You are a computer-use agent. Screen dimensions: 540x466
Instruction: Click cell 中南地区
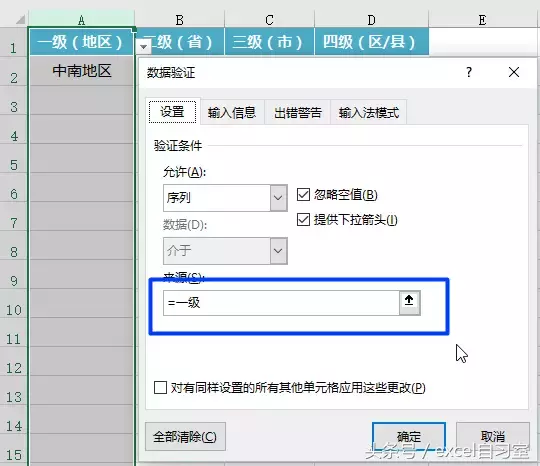click(82, 71)
